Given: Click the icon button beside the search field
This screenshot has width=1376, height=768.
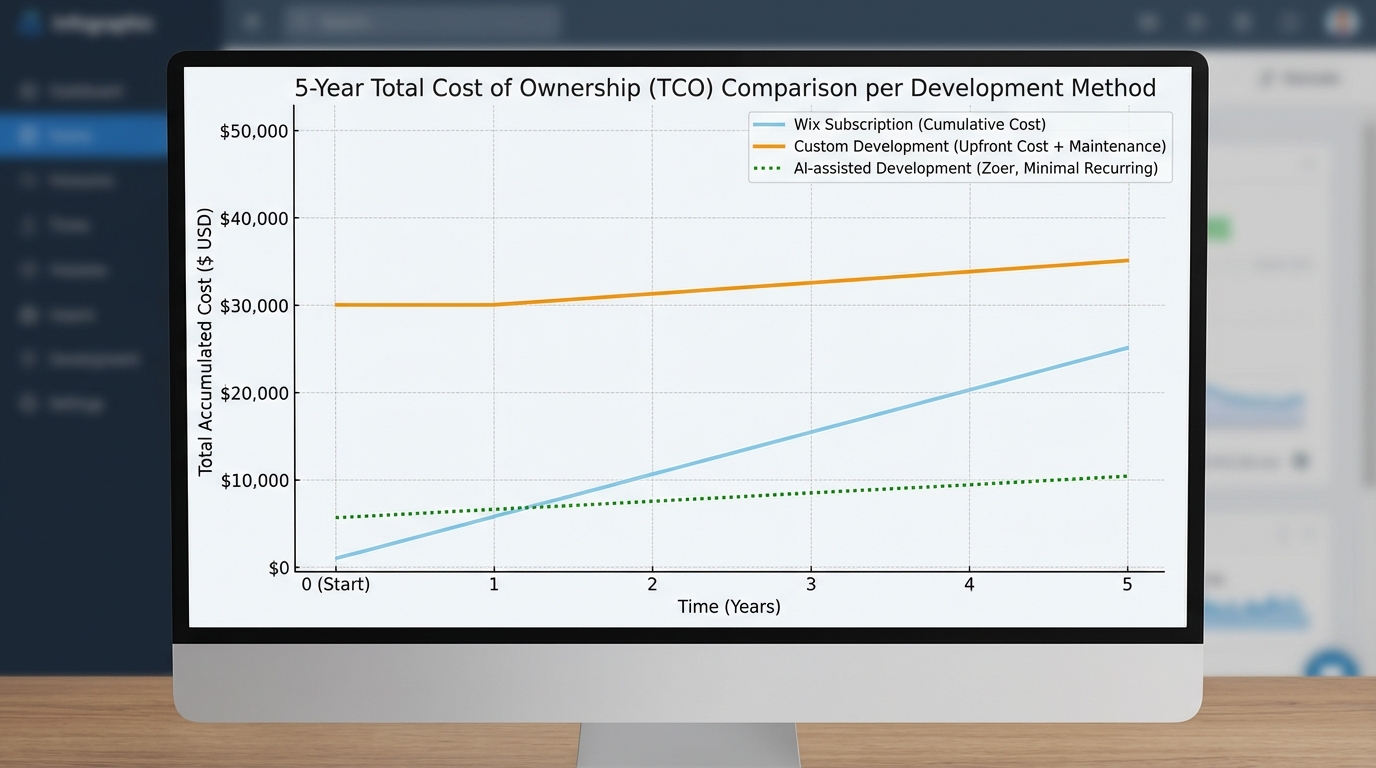Looking at the screenshot, I should [x=251, y=21].
